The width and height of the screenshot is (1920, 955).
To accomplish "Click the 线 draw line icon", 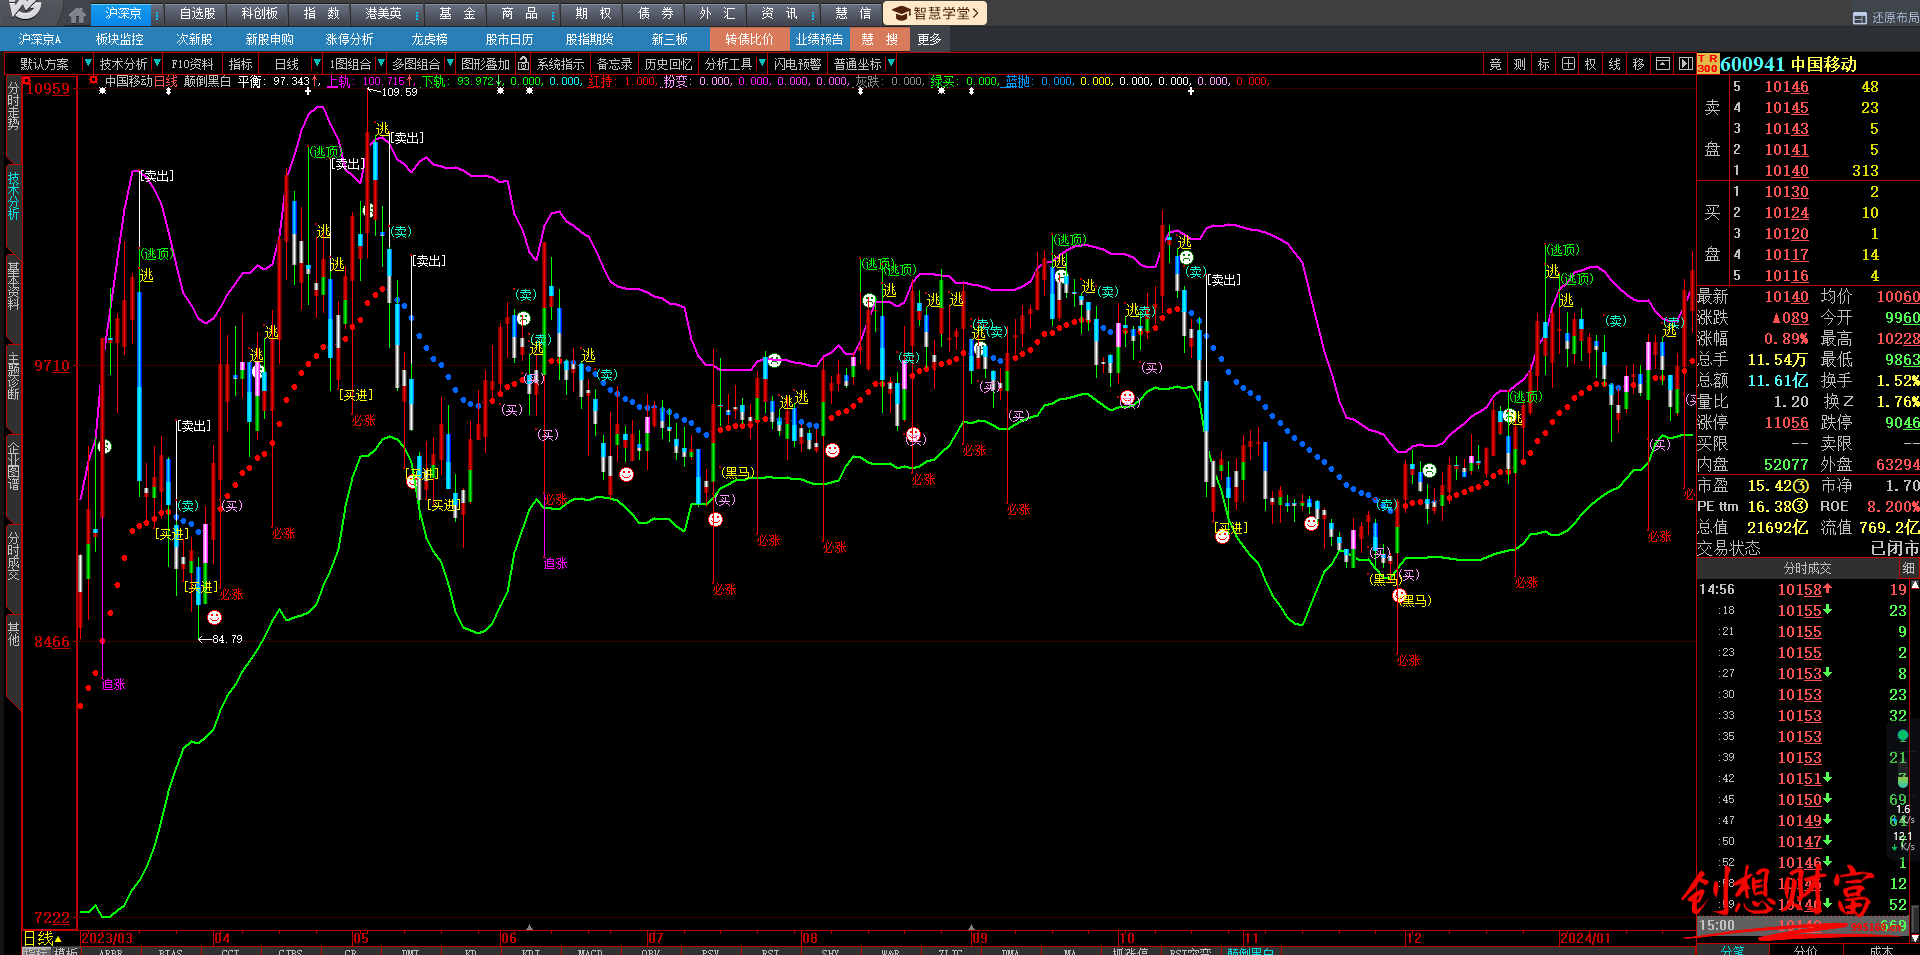I will click(1614, 64).
